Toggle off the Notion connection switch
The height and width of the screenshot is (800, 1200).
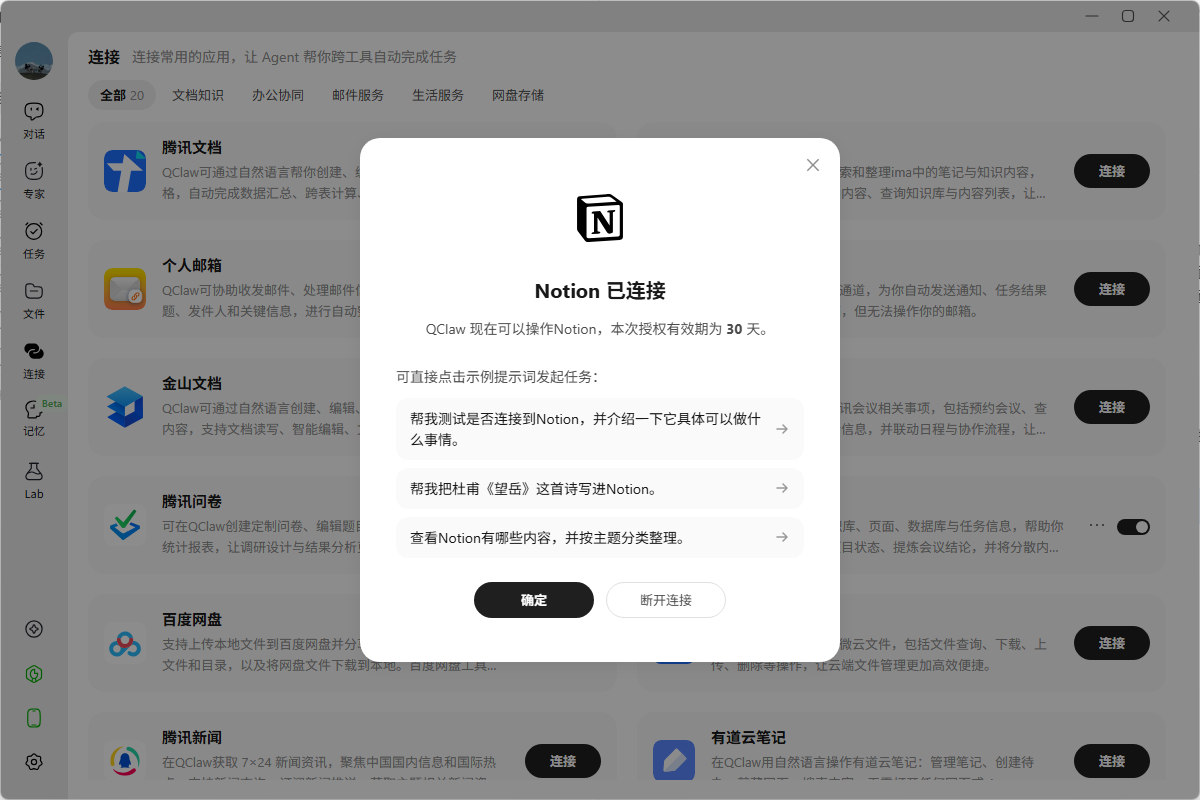tap(1133, 526)
